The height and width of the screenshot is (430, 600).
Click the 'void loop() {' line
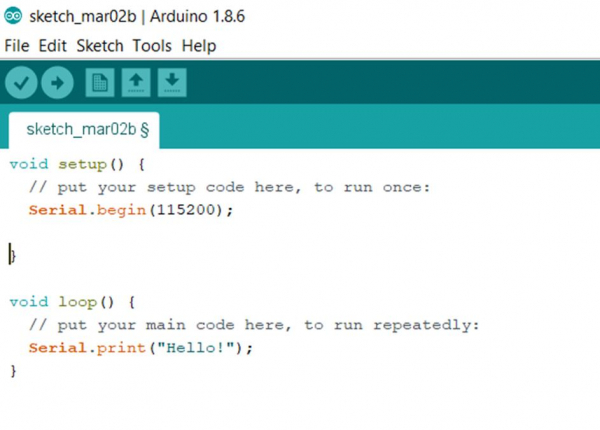[x=73, y=302]
